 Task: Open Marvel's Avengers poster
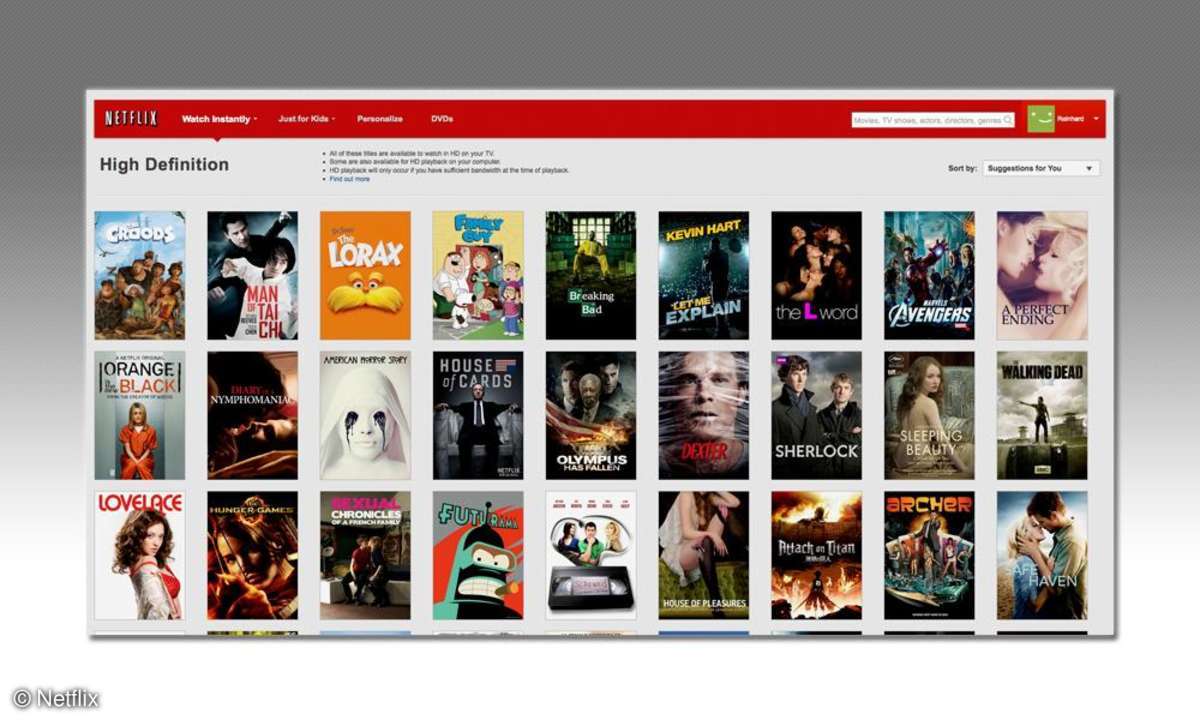click(x=929, y=275)
